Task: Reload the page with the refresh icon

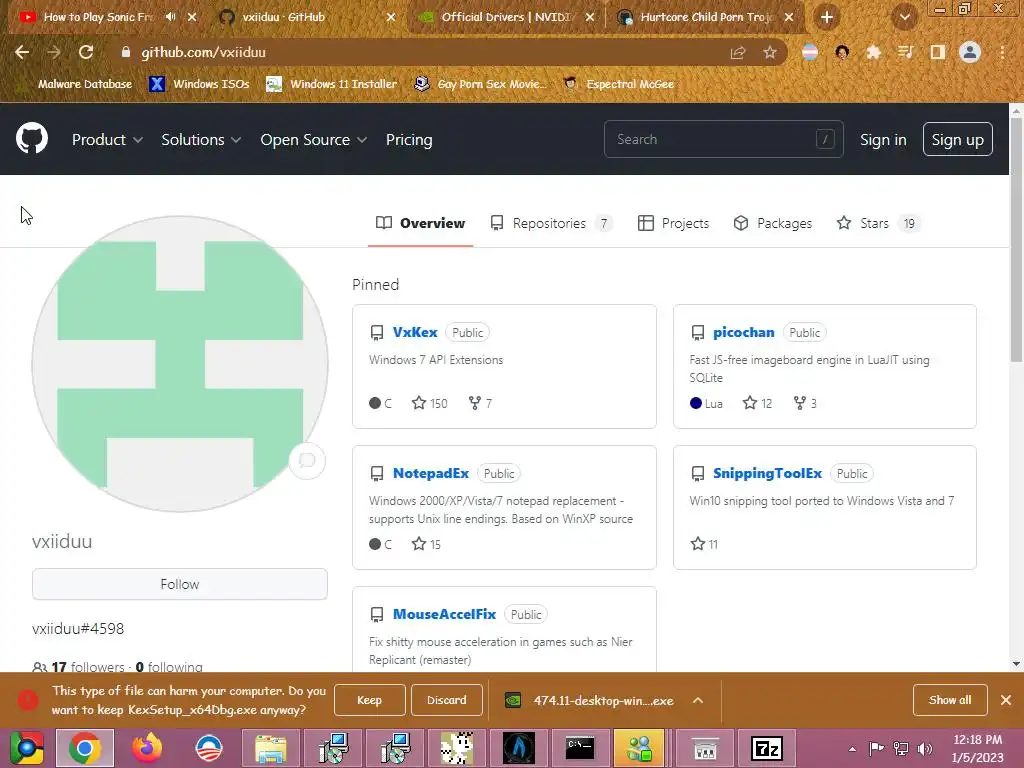Action: pyautogui.click(x=86, y=52)
